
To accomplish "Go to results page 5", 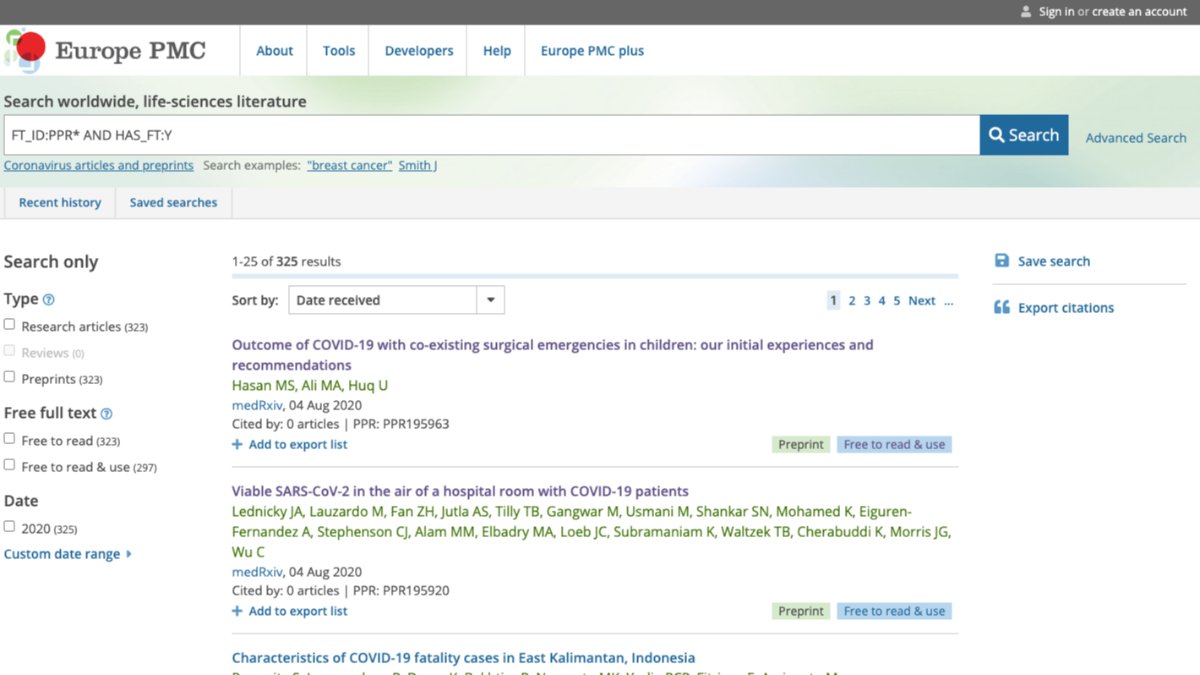I will (897, 301).
